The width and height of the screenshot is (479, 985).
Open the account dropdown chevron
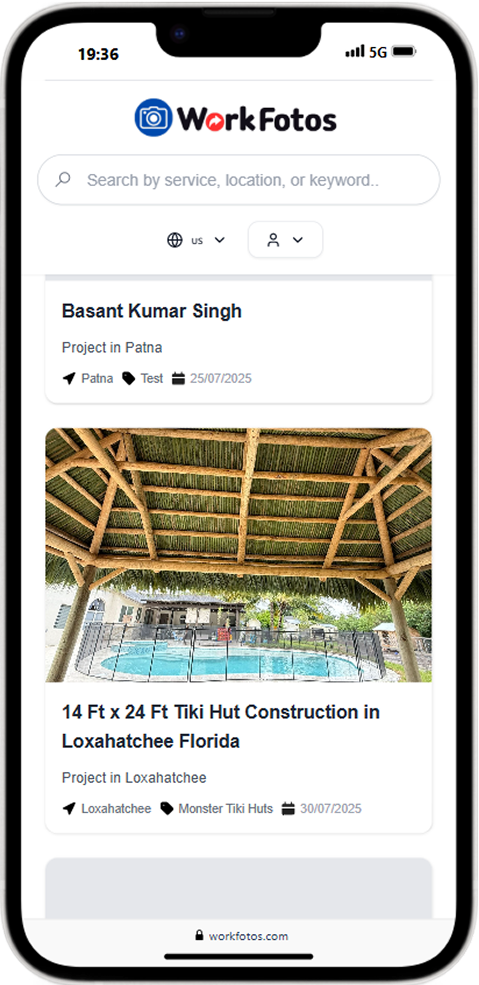coord(298,240)
